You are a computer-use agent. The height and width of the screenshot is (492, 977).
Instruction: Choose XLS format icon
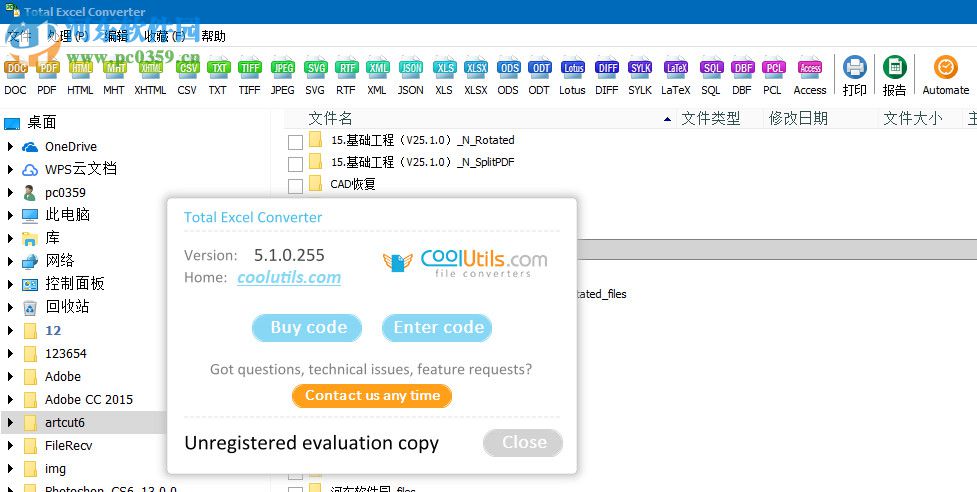tap(444, 69)
